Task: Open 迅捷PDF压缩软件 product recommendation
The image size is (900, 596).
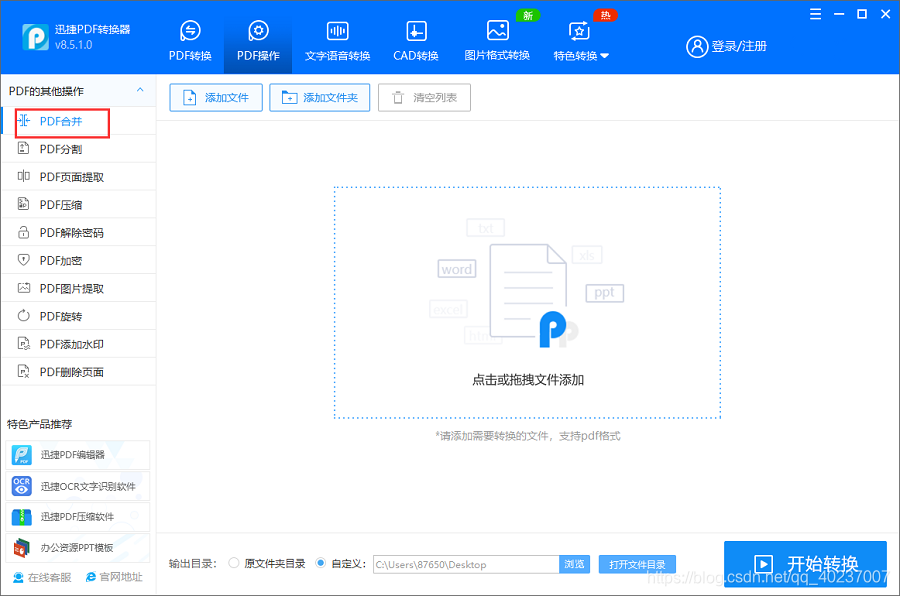Action: (x=77, y=517)
